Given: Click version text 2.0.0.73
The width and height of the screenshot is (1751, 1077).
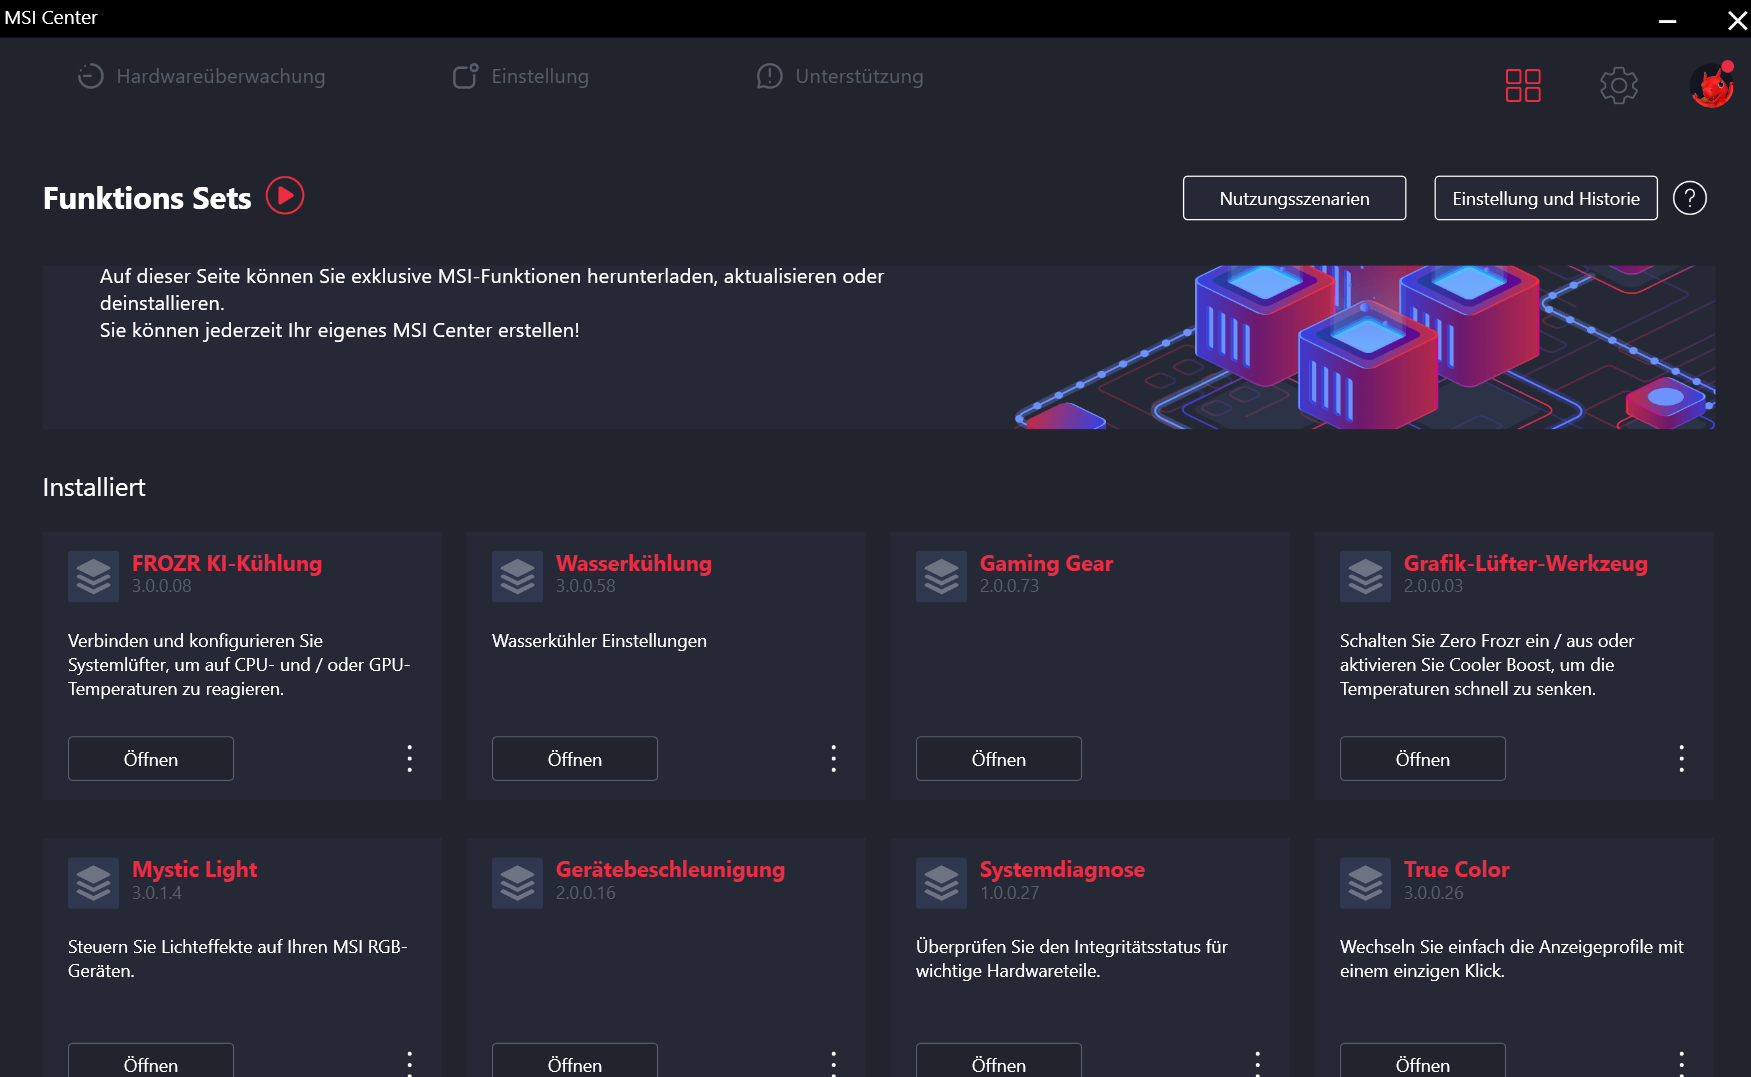Looking at the screenshot, I should [x=1010, y=586].
